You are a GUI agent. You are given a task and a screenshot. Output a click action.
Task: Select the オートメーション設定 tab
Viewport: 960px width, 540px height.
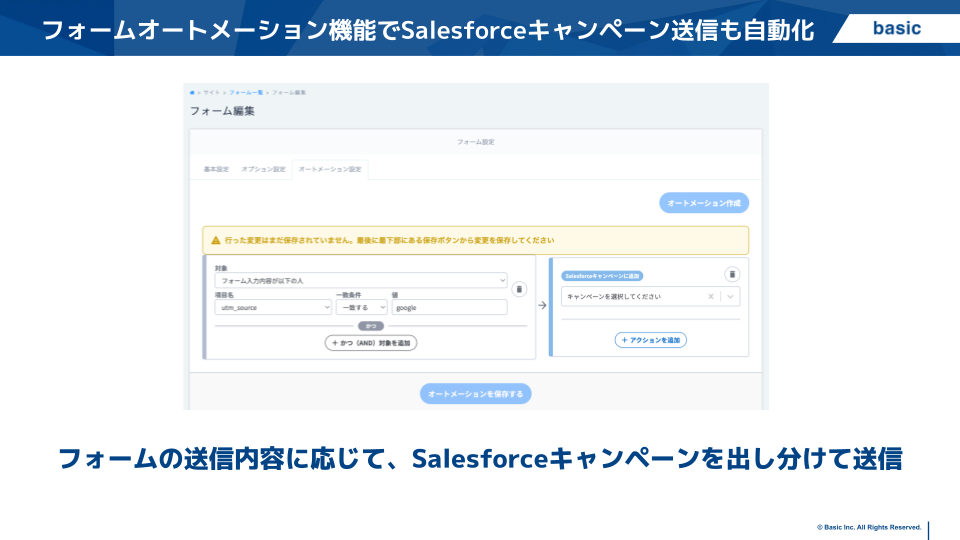pyautogui.click(x=330, y=169)
